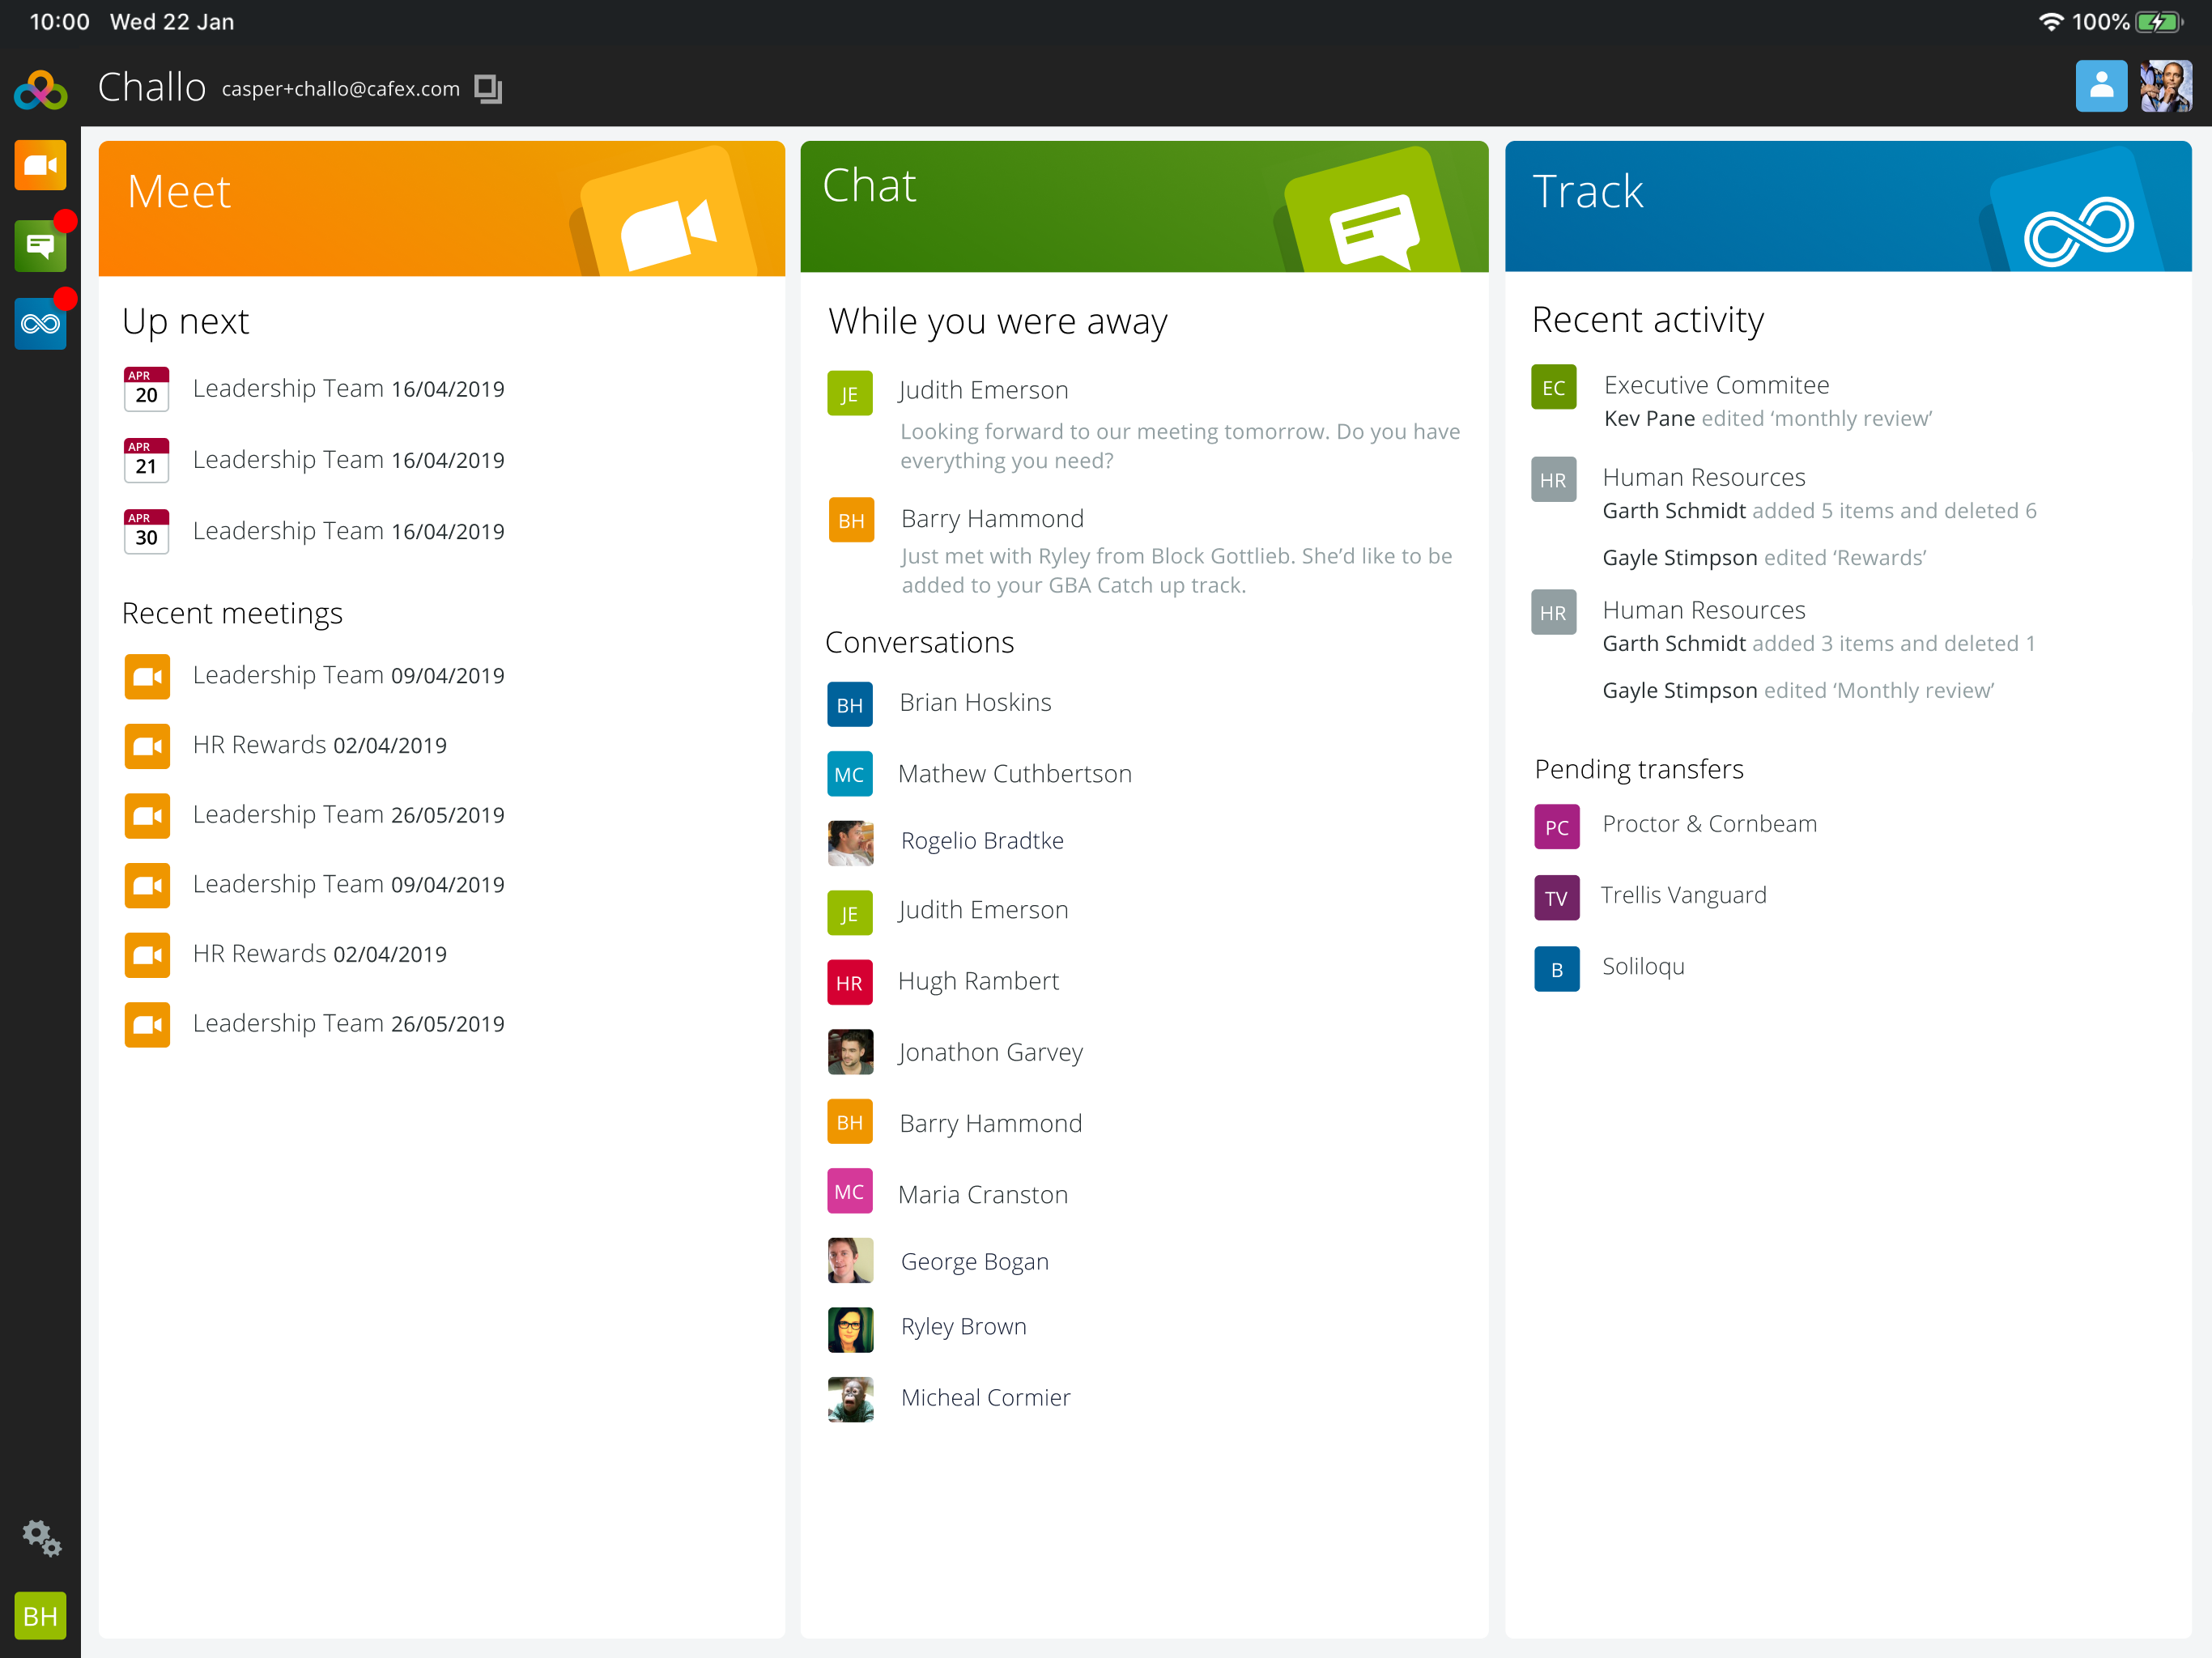Select Proctor & Cornbeam pending transfer
The height and width of the screenshot is (1658, 2212).
click(x=1709, y=824)
